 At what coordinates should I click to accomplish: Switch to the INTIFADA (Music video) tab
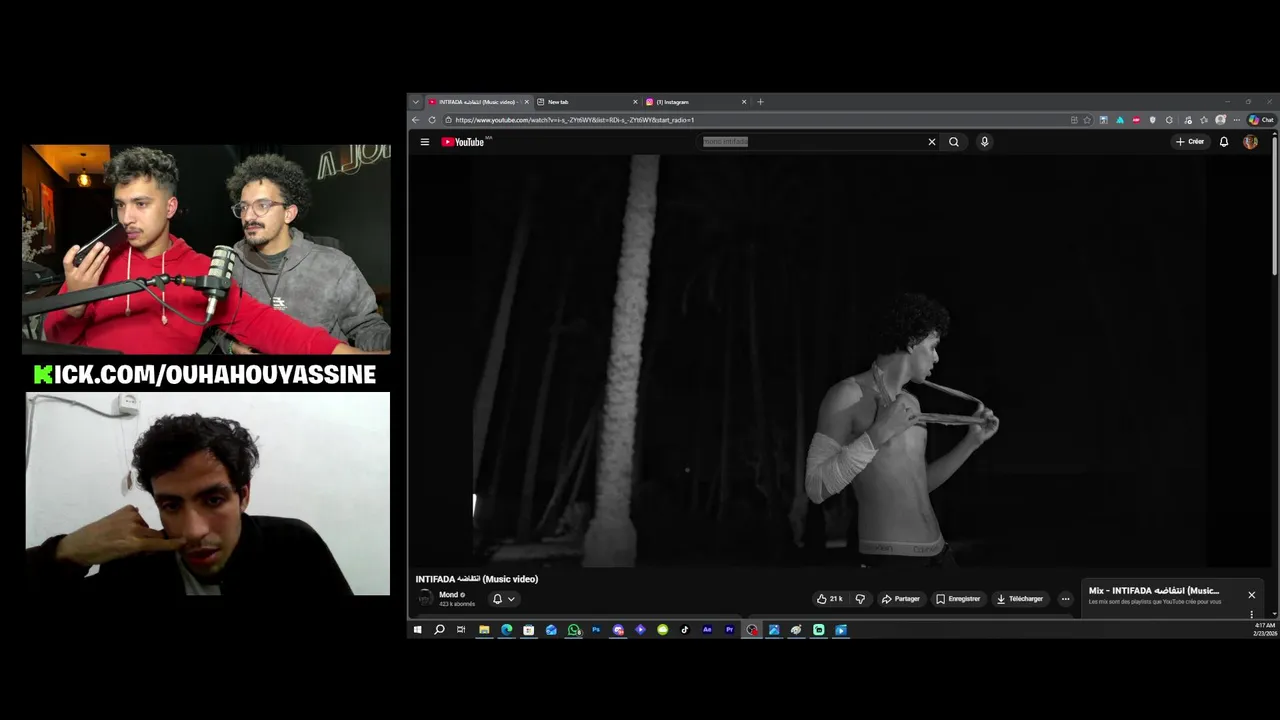(476, 102)
